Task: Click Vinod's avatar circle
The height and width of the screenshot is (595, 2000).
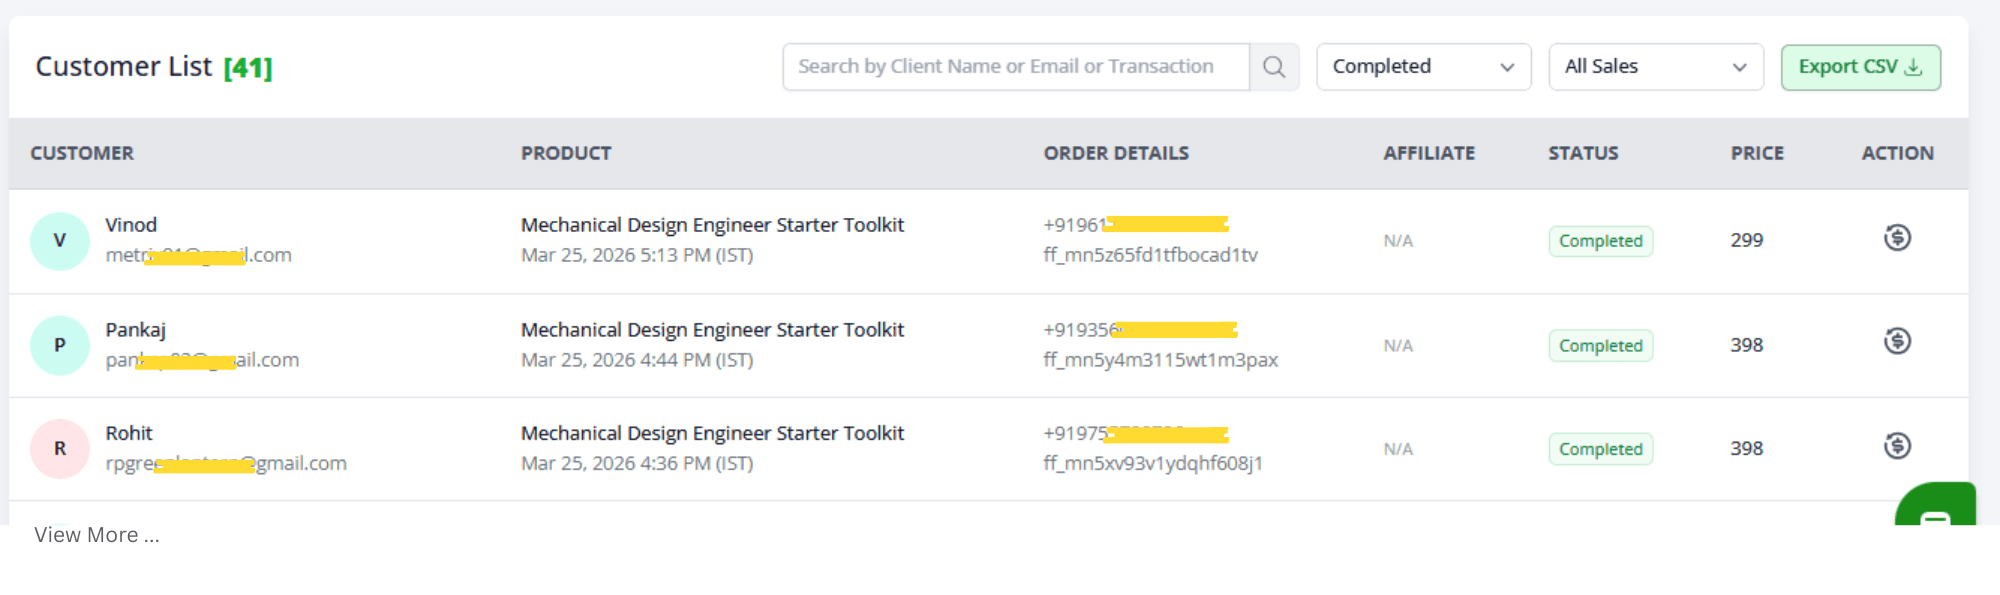Action: click(x=60, y=241)
